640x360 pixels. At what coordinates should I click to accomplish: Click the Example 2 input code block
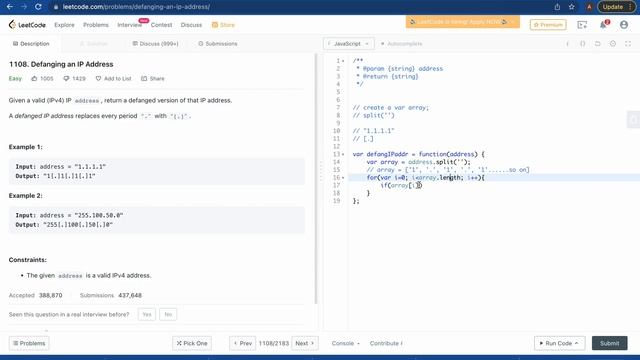157,220
